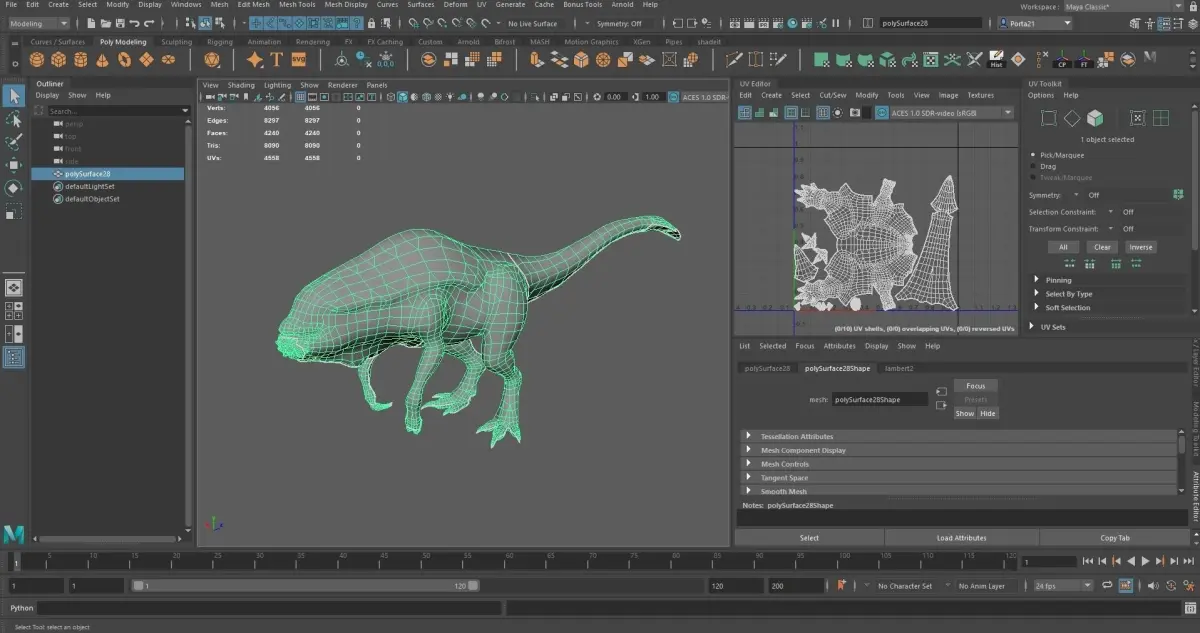The width and height of the screenshot is (1200, 633).
Task: Create a polygon sphere from the shelf
Action: click(x=36, y=60)
